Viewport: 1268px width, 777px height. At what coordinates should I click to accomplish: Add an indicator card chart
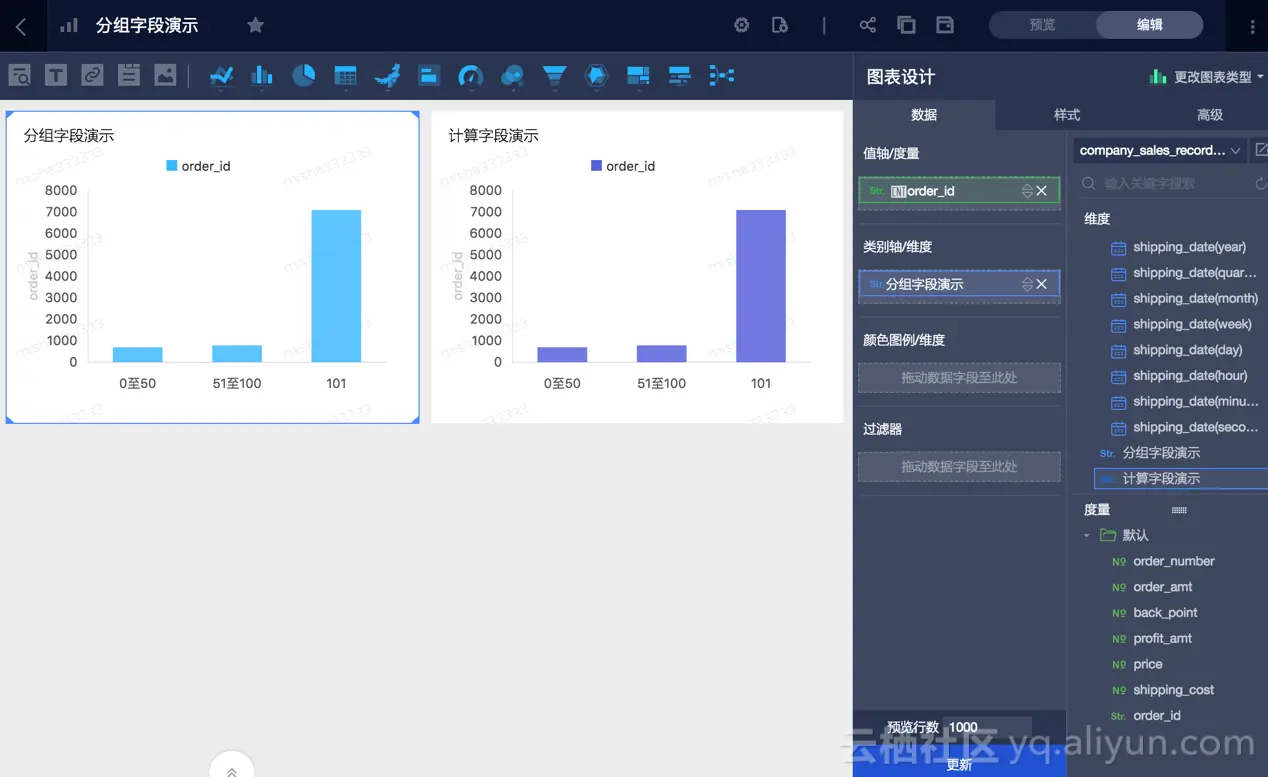(429, 76)
